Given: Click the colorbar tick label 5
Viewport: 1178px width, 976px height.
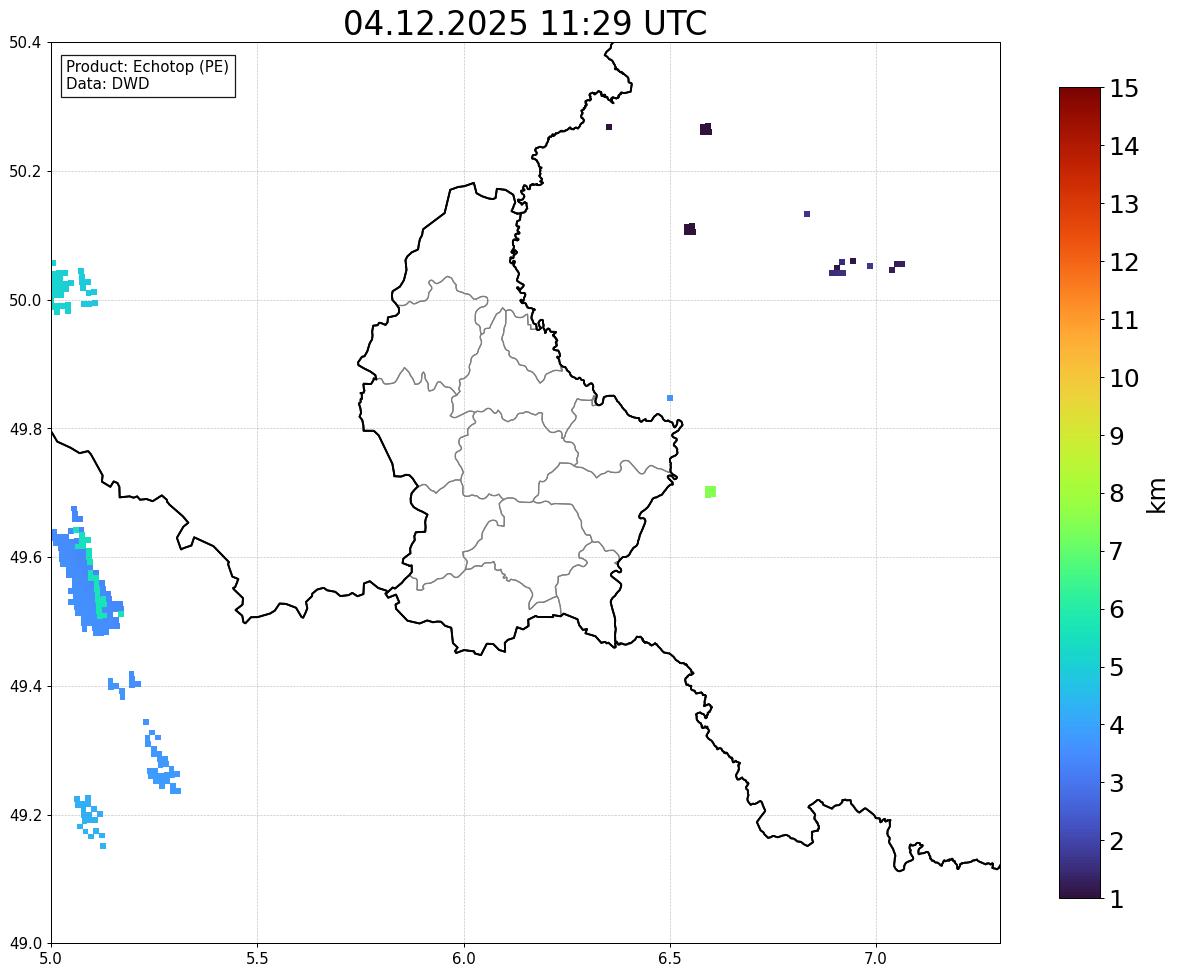Looking at the screenshot, I should tap(1117, 667).
